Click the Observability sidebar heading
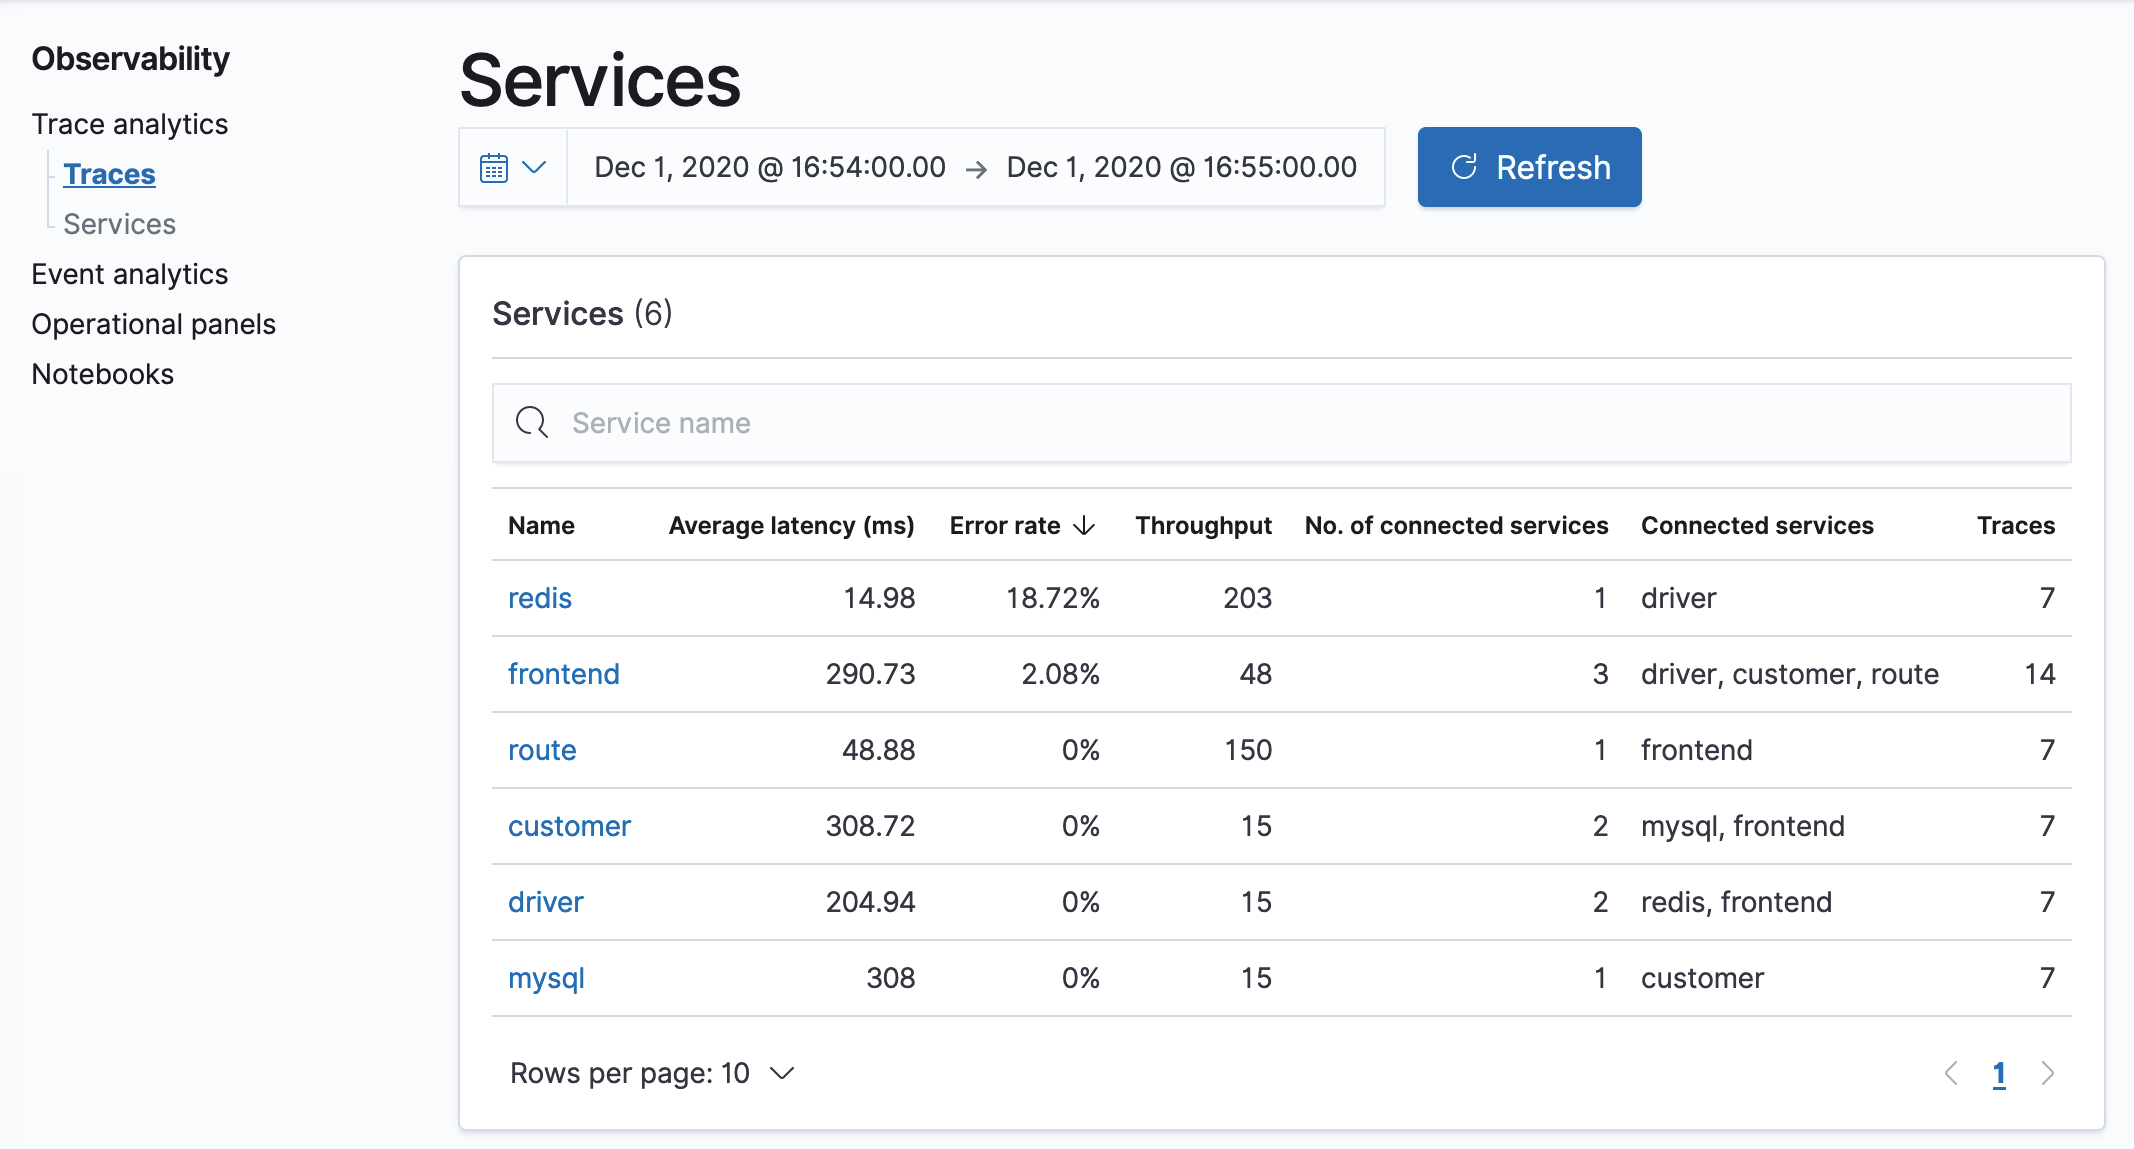Image resolution: width=2134 pixels, height=1149 pixels. pyautogui.click(x=131, y=59)
